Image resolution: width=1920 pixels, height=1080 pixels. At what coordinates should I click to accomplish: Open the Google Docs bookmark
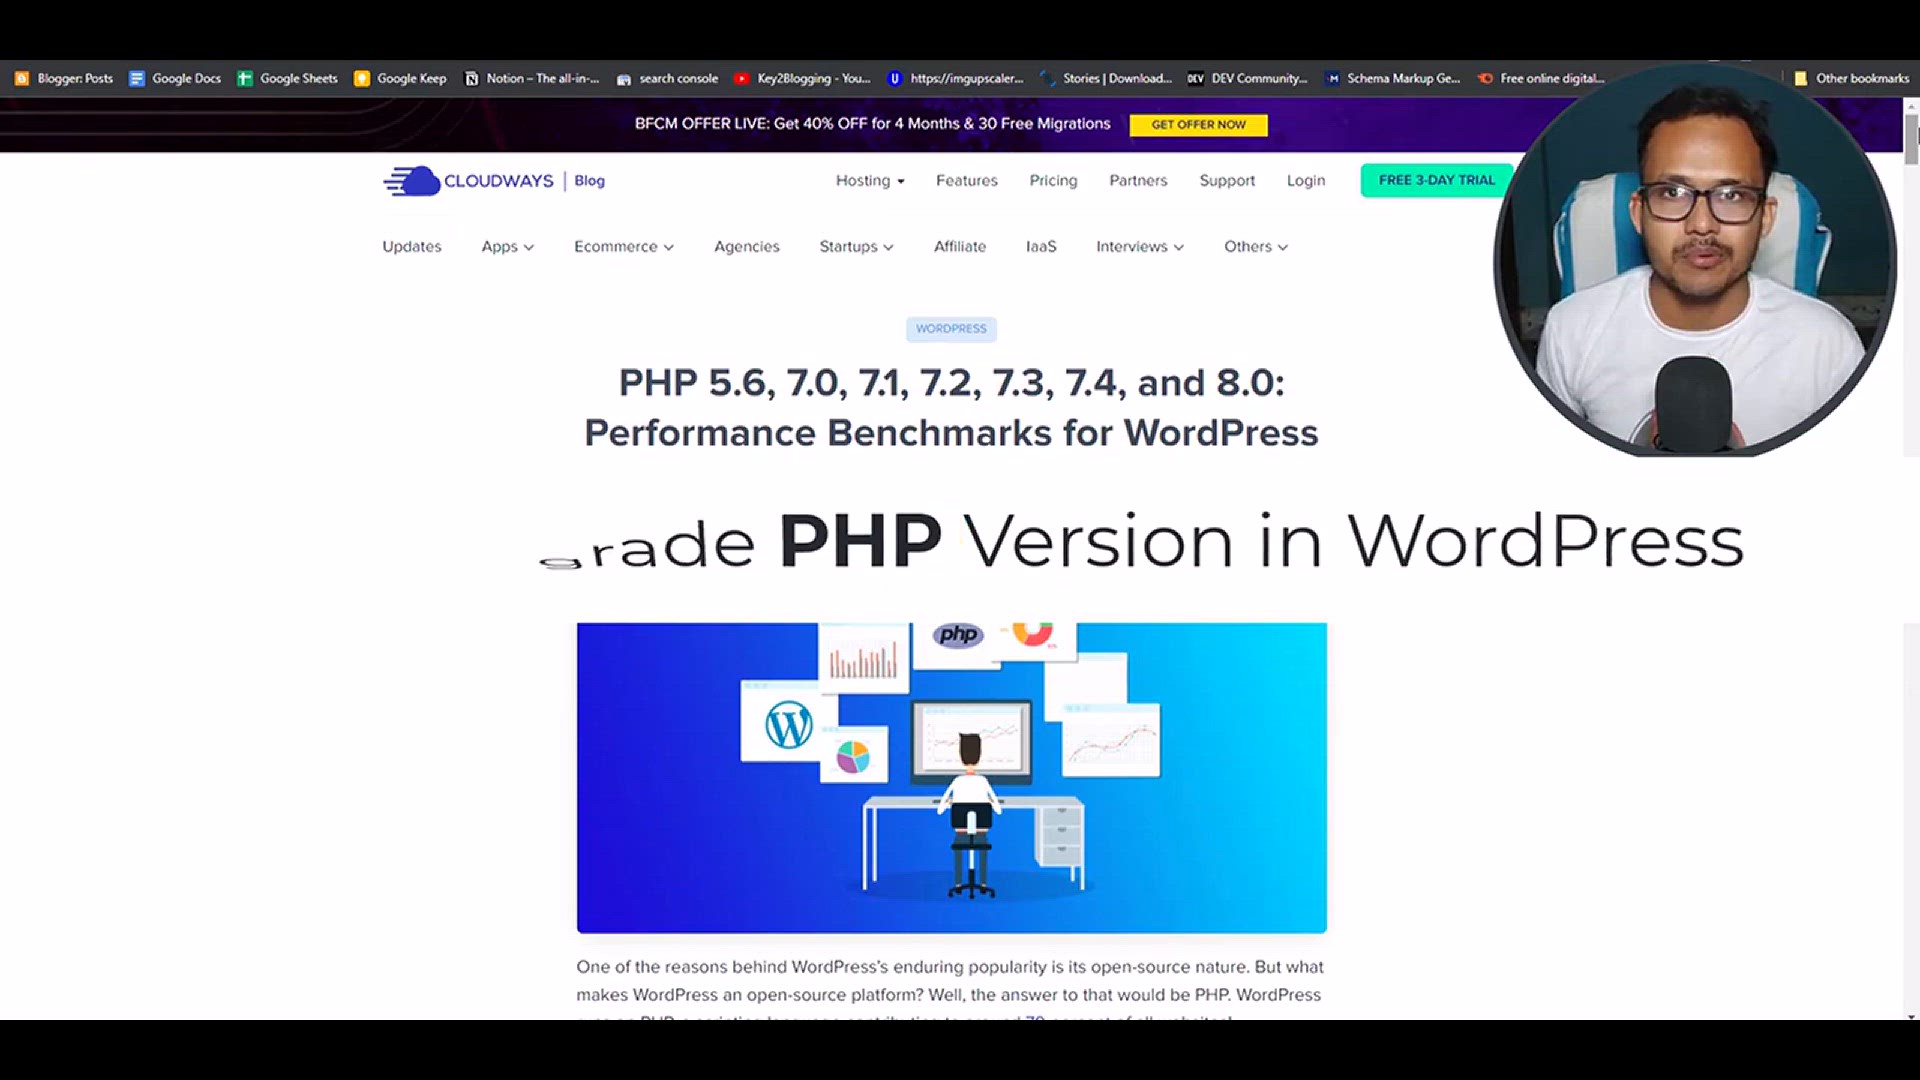[x=176, y=78]
